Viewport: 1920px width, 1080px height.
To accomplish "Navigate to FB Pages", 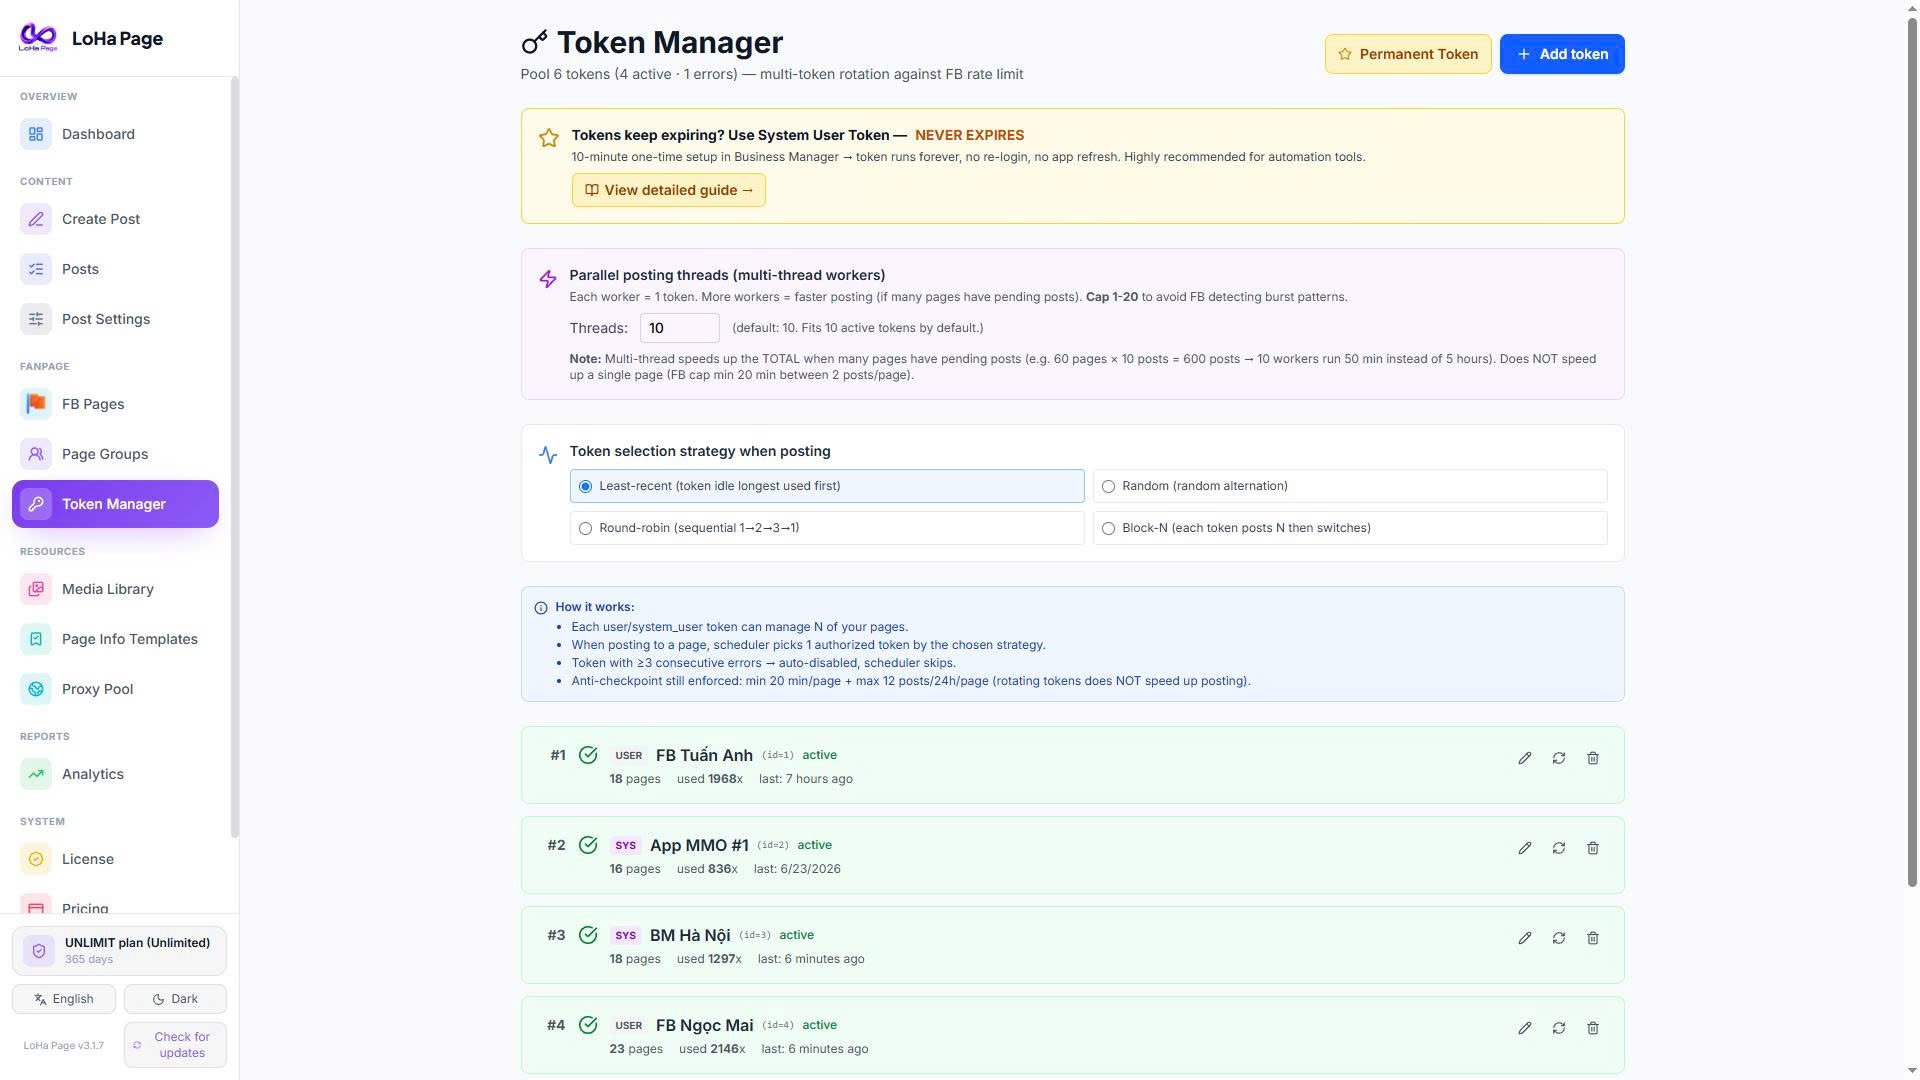I will point(115,404).
